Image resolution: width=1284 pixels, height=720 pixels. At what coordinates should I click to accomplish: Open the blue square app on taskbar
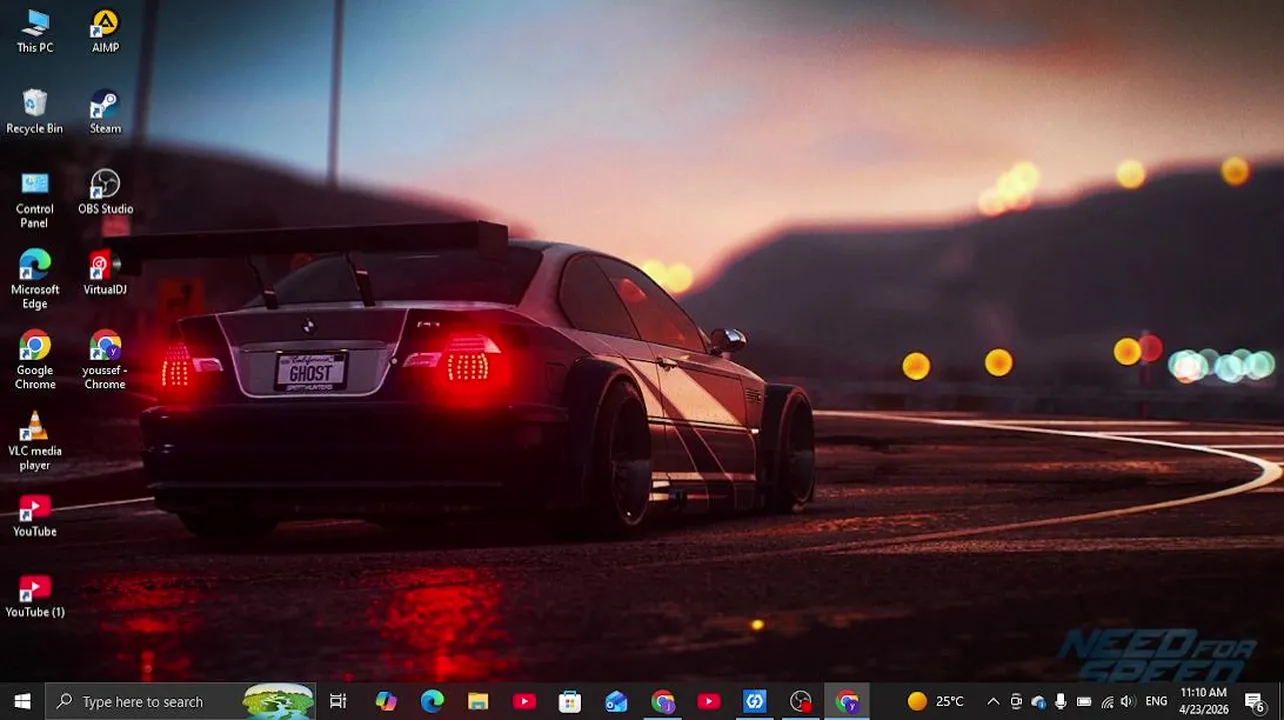[755, 701]
